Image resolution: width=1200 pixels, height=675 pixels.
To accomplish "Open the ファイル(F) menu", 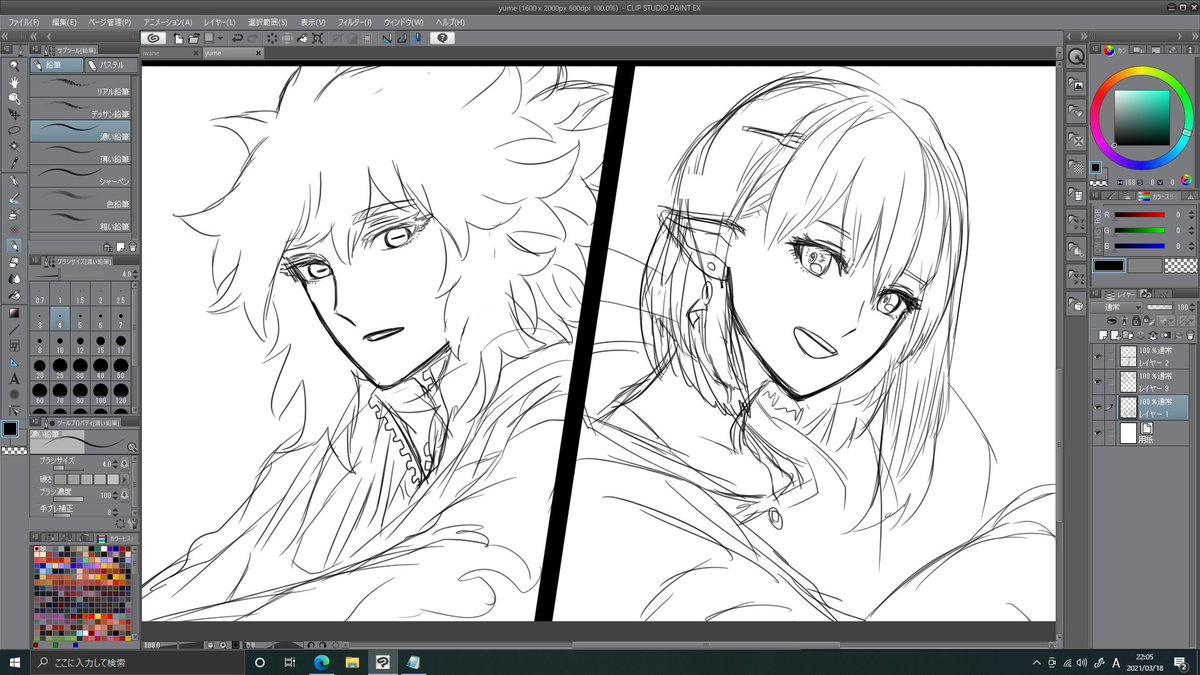I will coord(23,21).
